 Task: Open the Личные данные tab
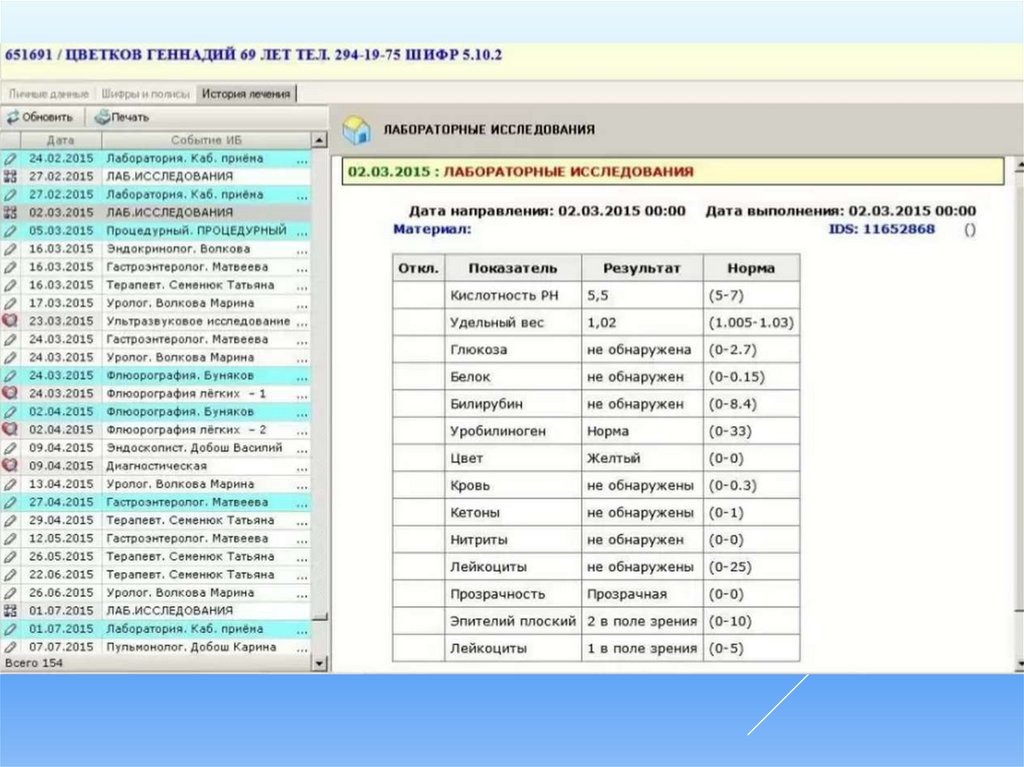tap(49, 94)
